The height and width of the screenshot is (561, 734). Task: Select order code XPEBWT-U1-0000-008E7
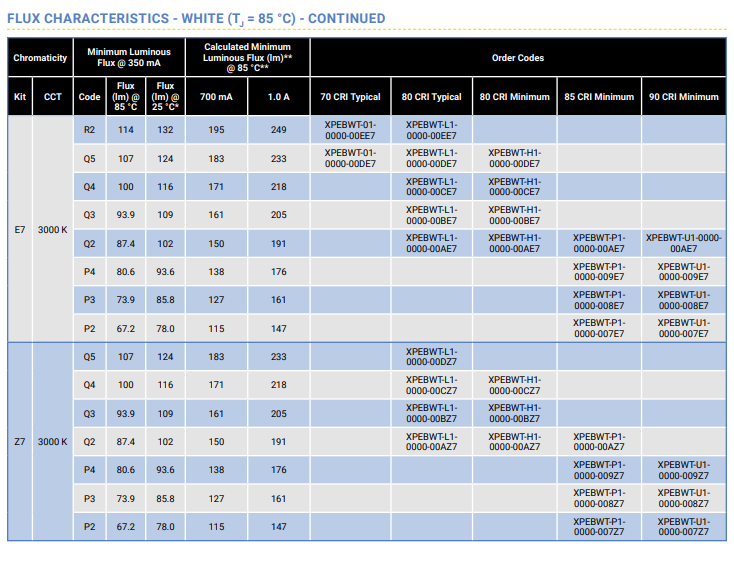(x=684, y=300)
